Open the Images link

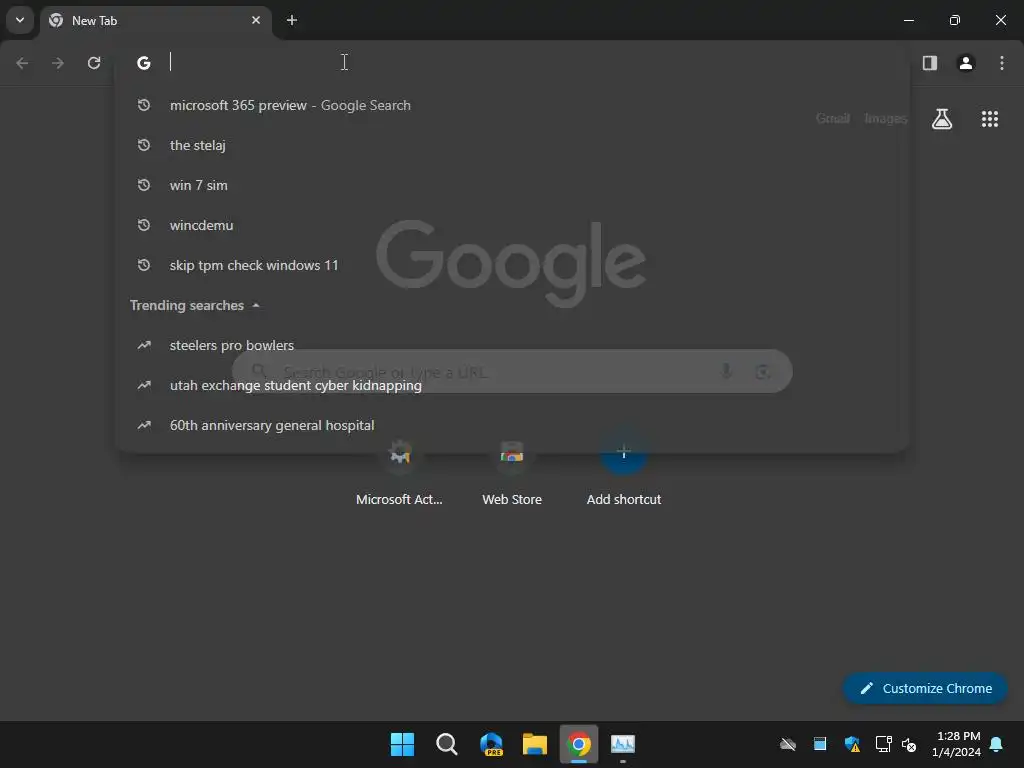(886, 118)
